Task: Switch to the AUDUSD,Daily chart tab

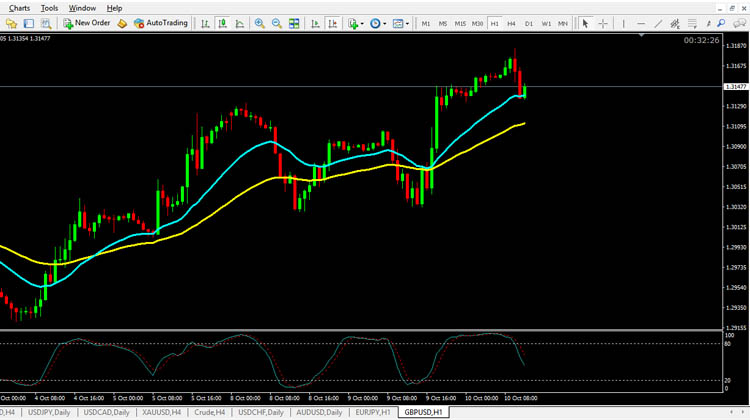Action: coord(319,412)
